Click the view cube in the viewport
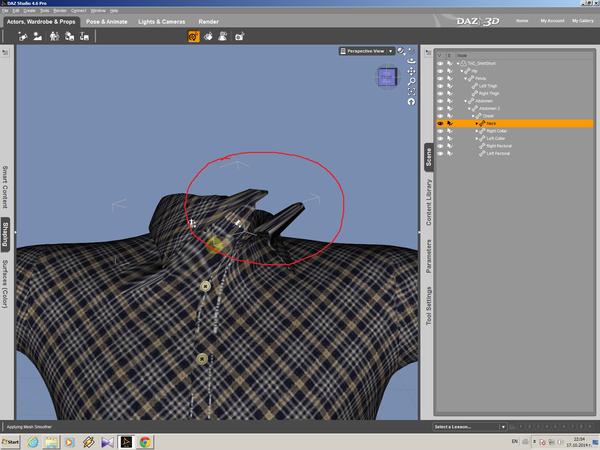Image resolution: width=600 pixels, height=450 pixels. tap(387, 77)
